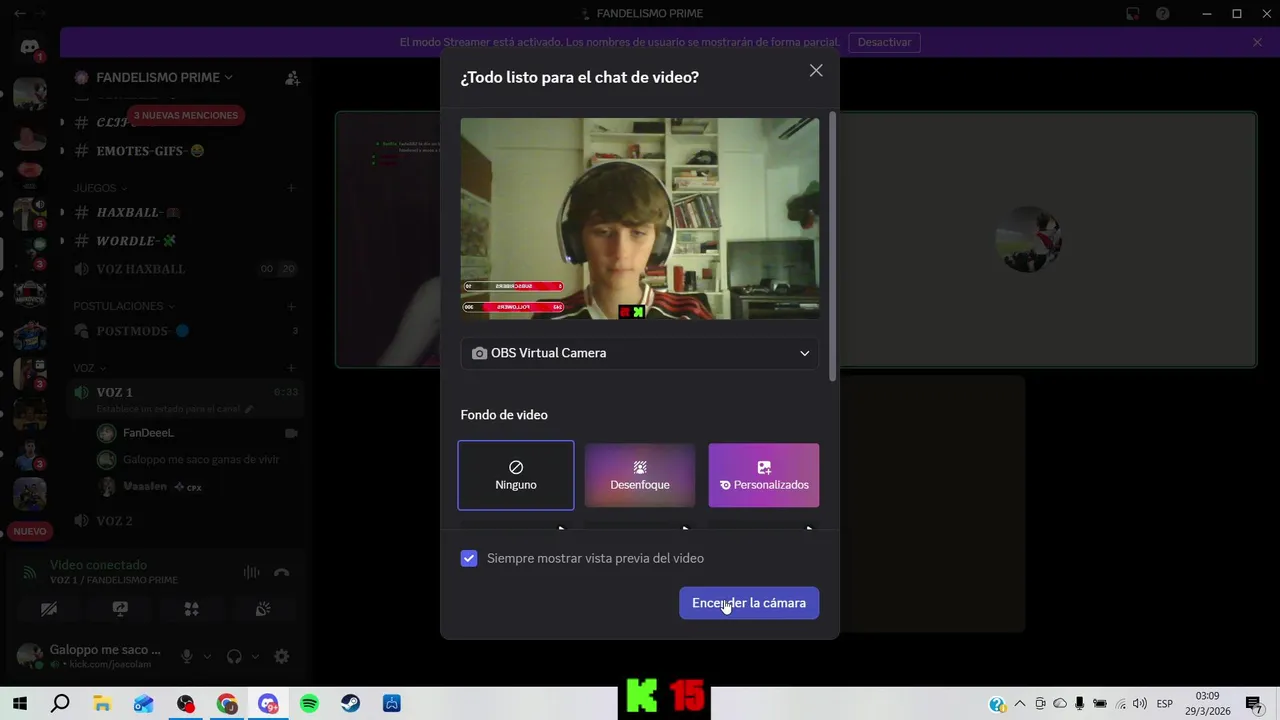Open Discord help icon in title bar
The height and width of the screenshot is (720, 1280).
pyautogui.click(x=1163, y=13)
